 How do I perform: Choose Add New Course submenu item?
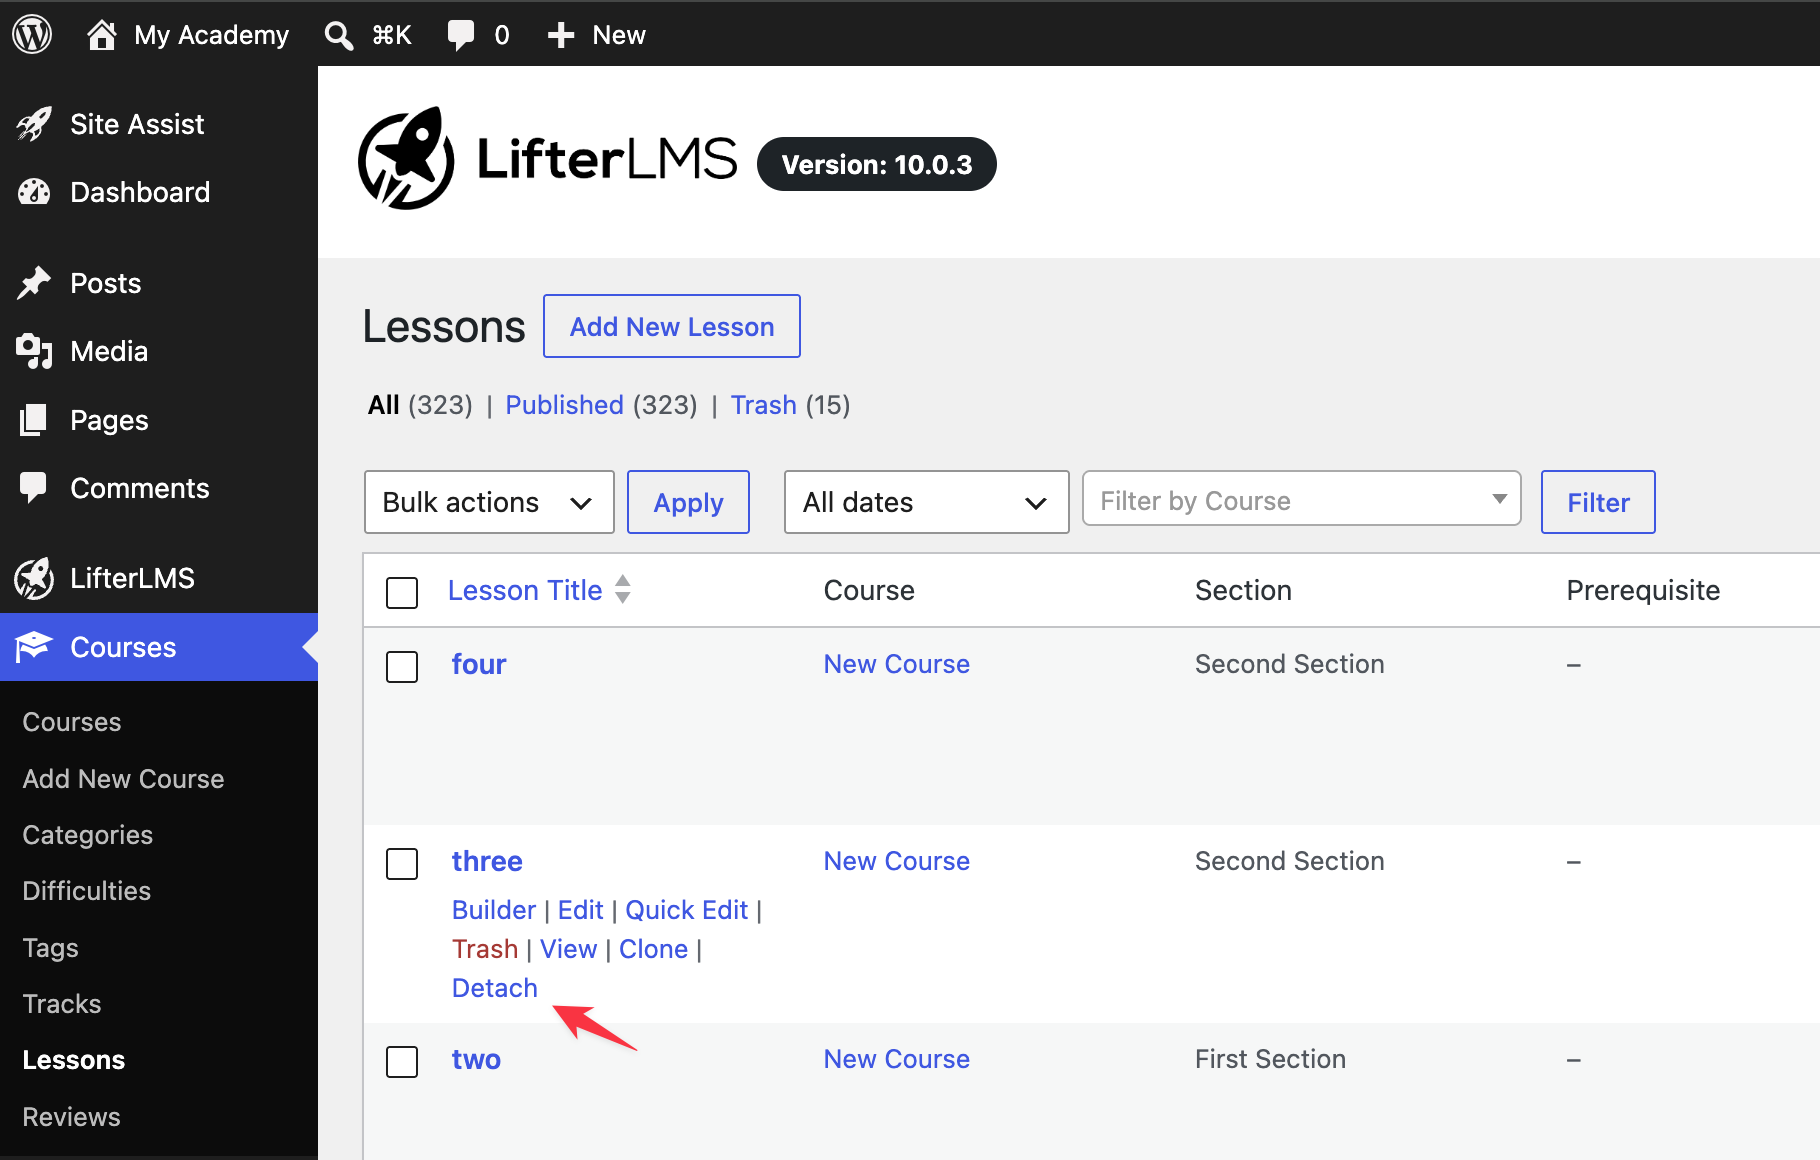click(x=123, y=779)
